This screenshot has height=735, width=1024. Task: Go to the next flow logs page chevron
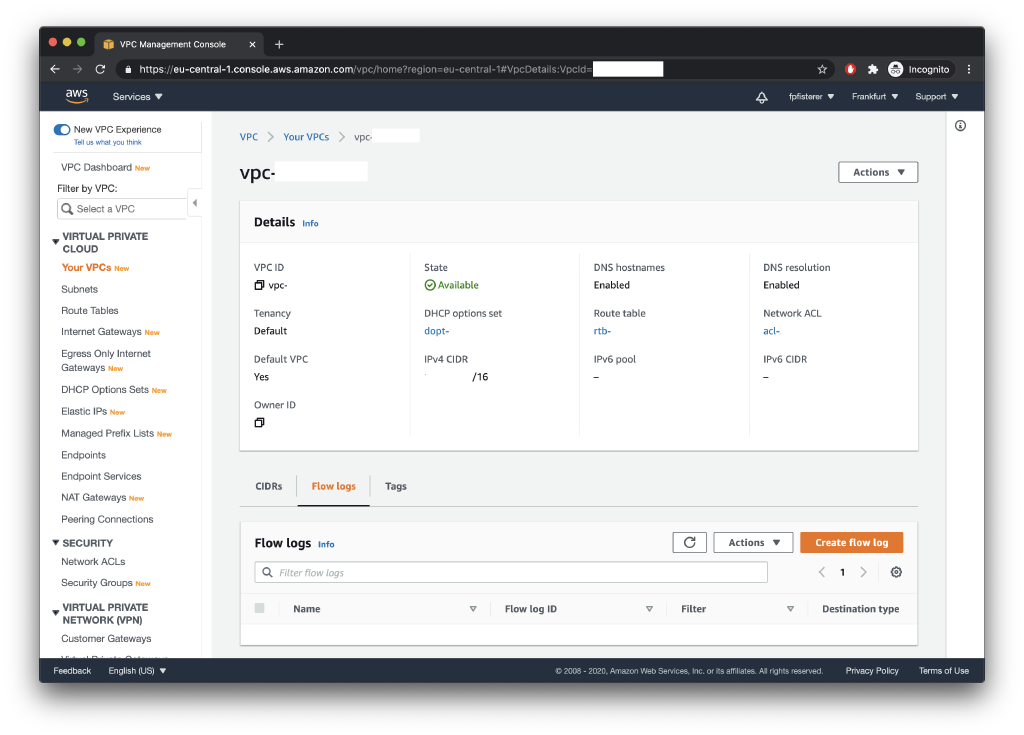tap(863, 572)
